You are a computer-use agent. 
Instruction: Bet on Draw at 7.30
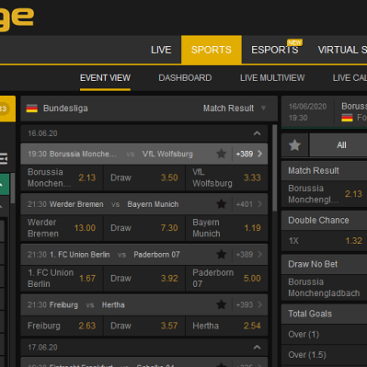144,228
